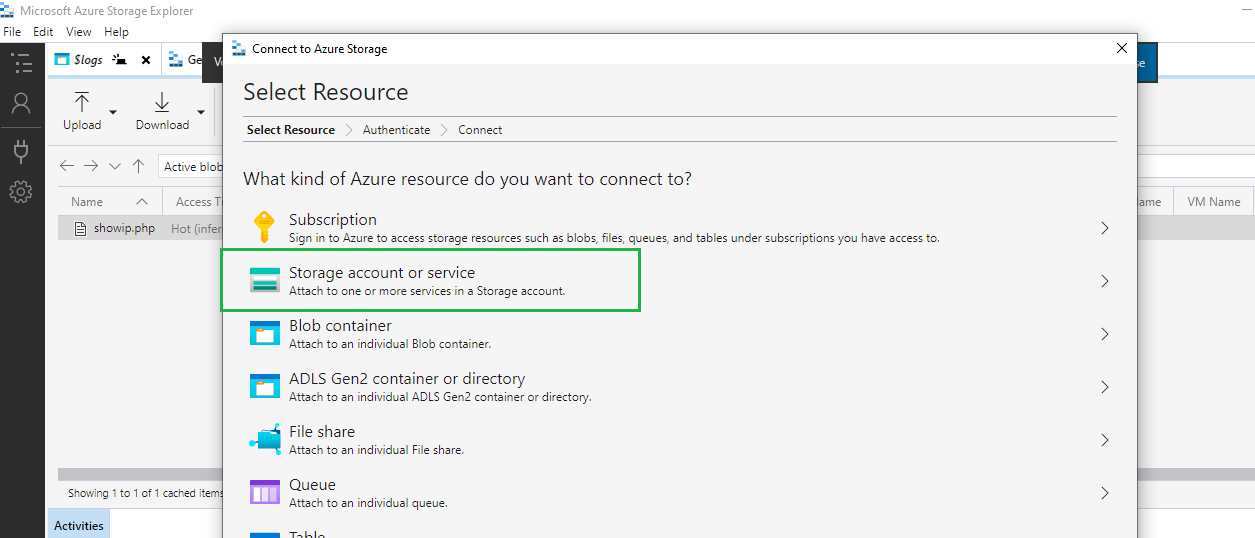Open the Help menu

pos(116,32)
